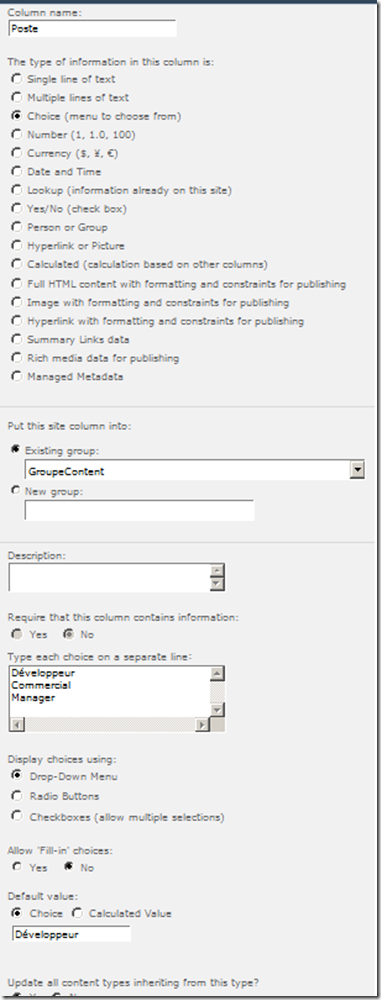The image size is (381, 1000).
Task: Click the Column name text field
Action: [x=93, y=29]
